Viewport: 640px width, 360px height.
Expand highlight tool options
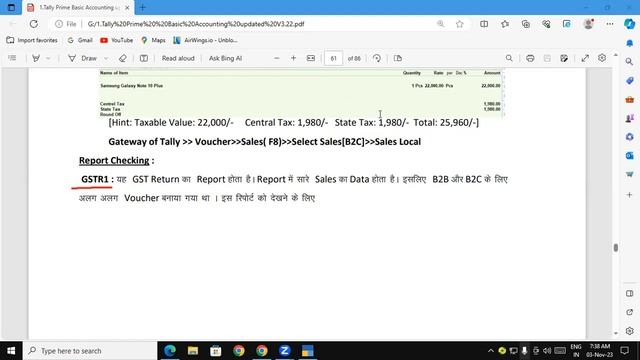pos(48,58)
